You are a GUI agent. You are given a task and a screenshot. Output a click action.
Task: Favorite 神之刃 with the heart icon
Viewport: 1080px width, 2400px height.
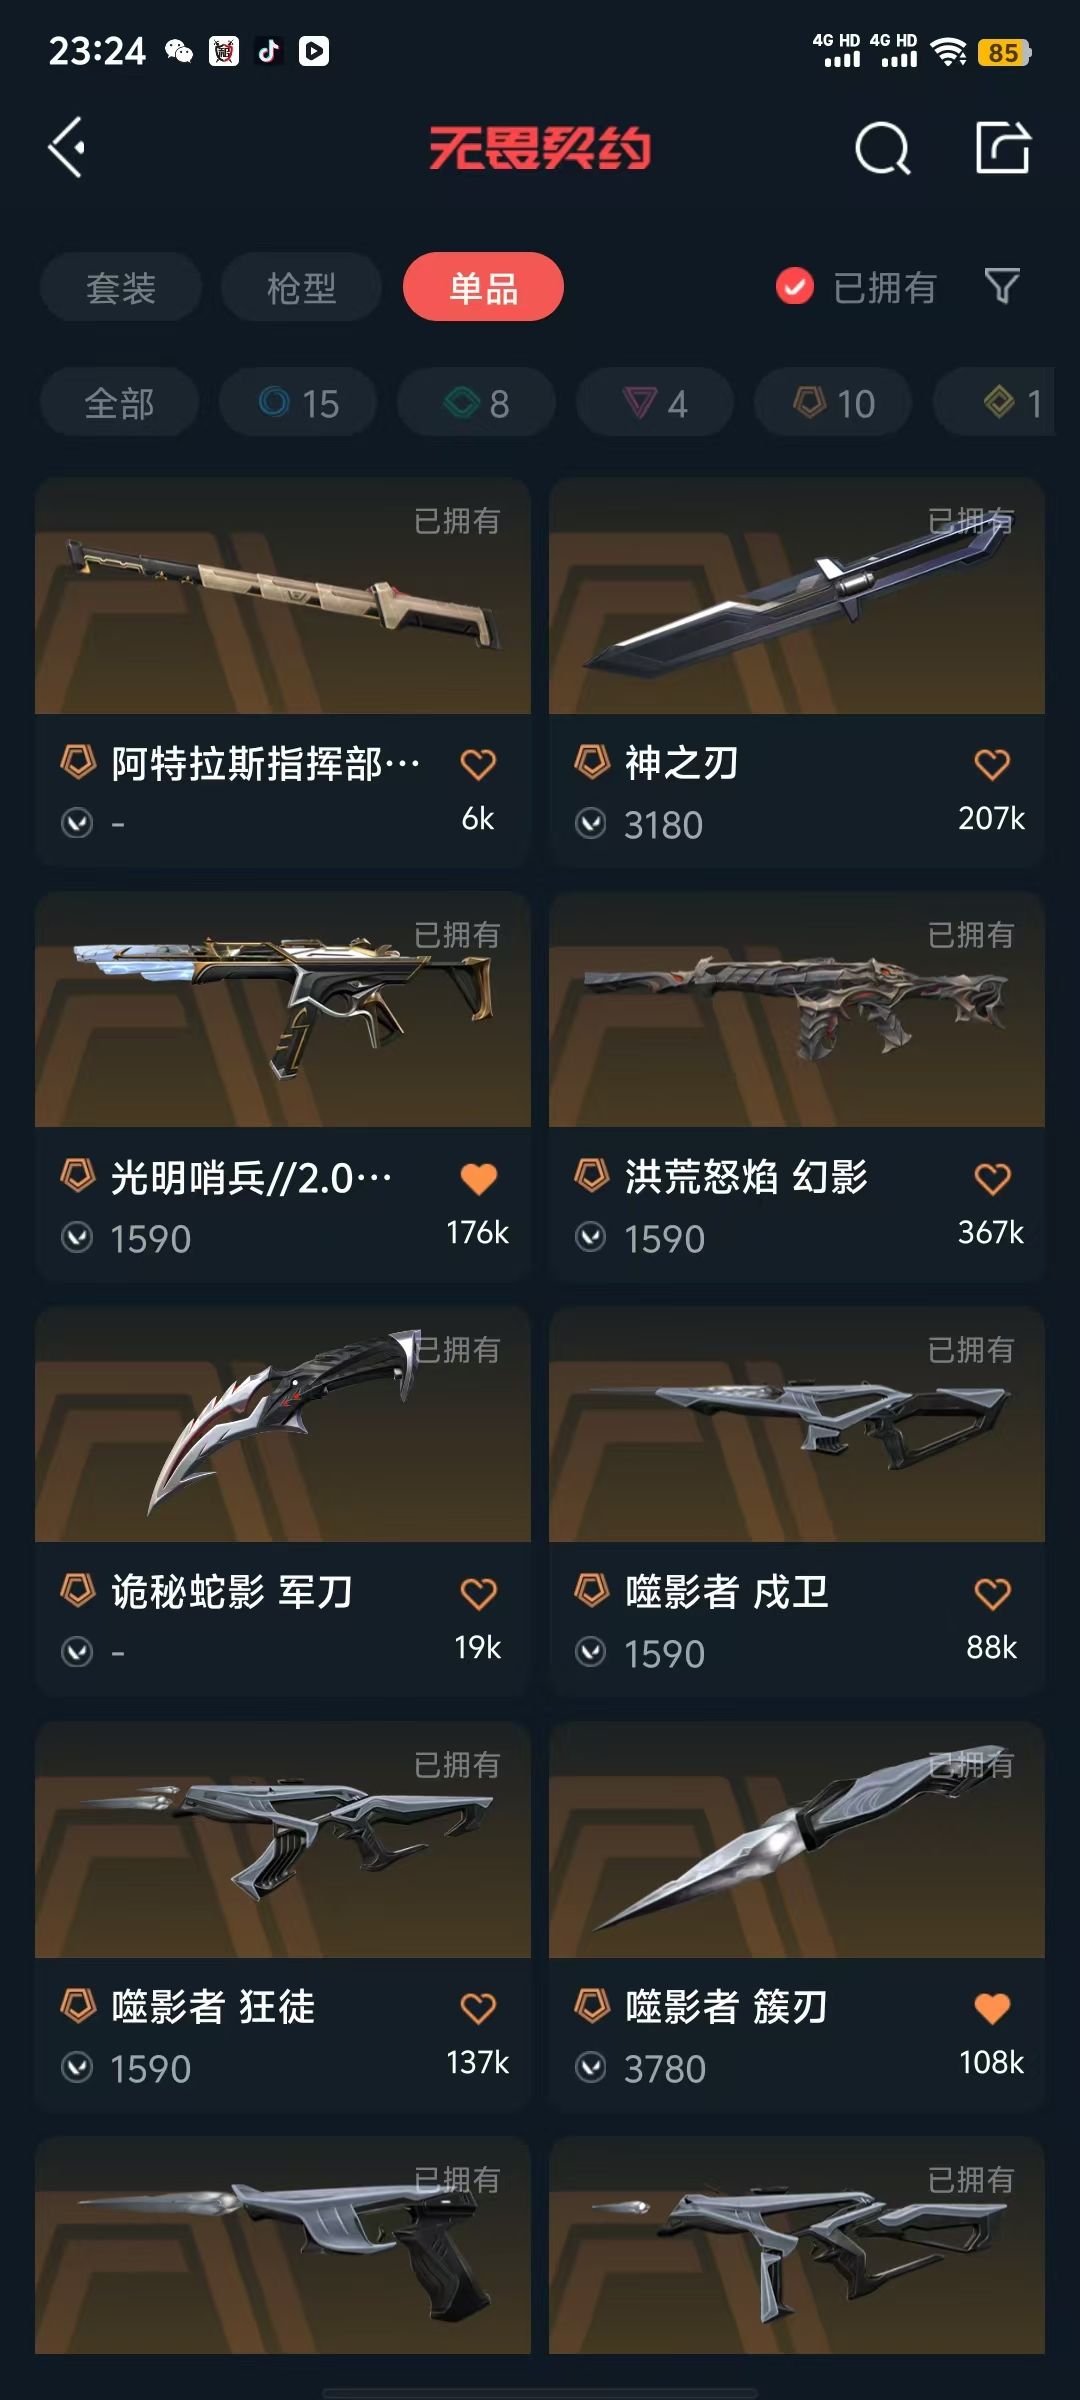coord(992,764)
